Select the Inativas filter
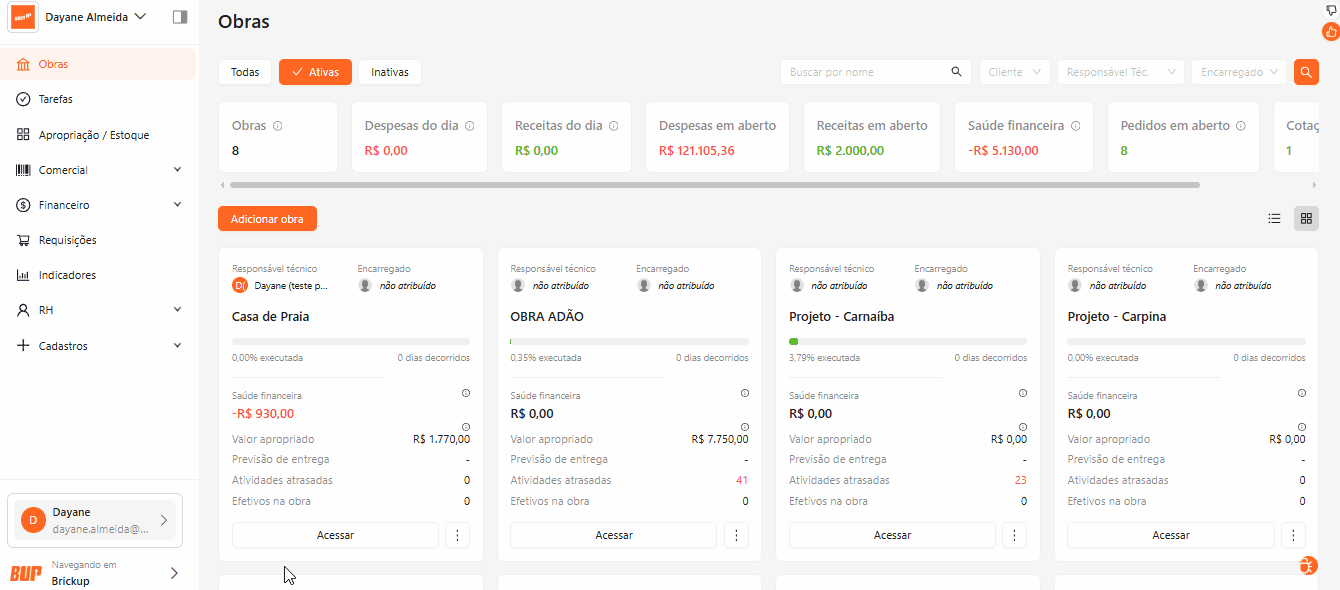This screenshot has width=1340, height=590. pyautogui.click(x=390, y=72)
